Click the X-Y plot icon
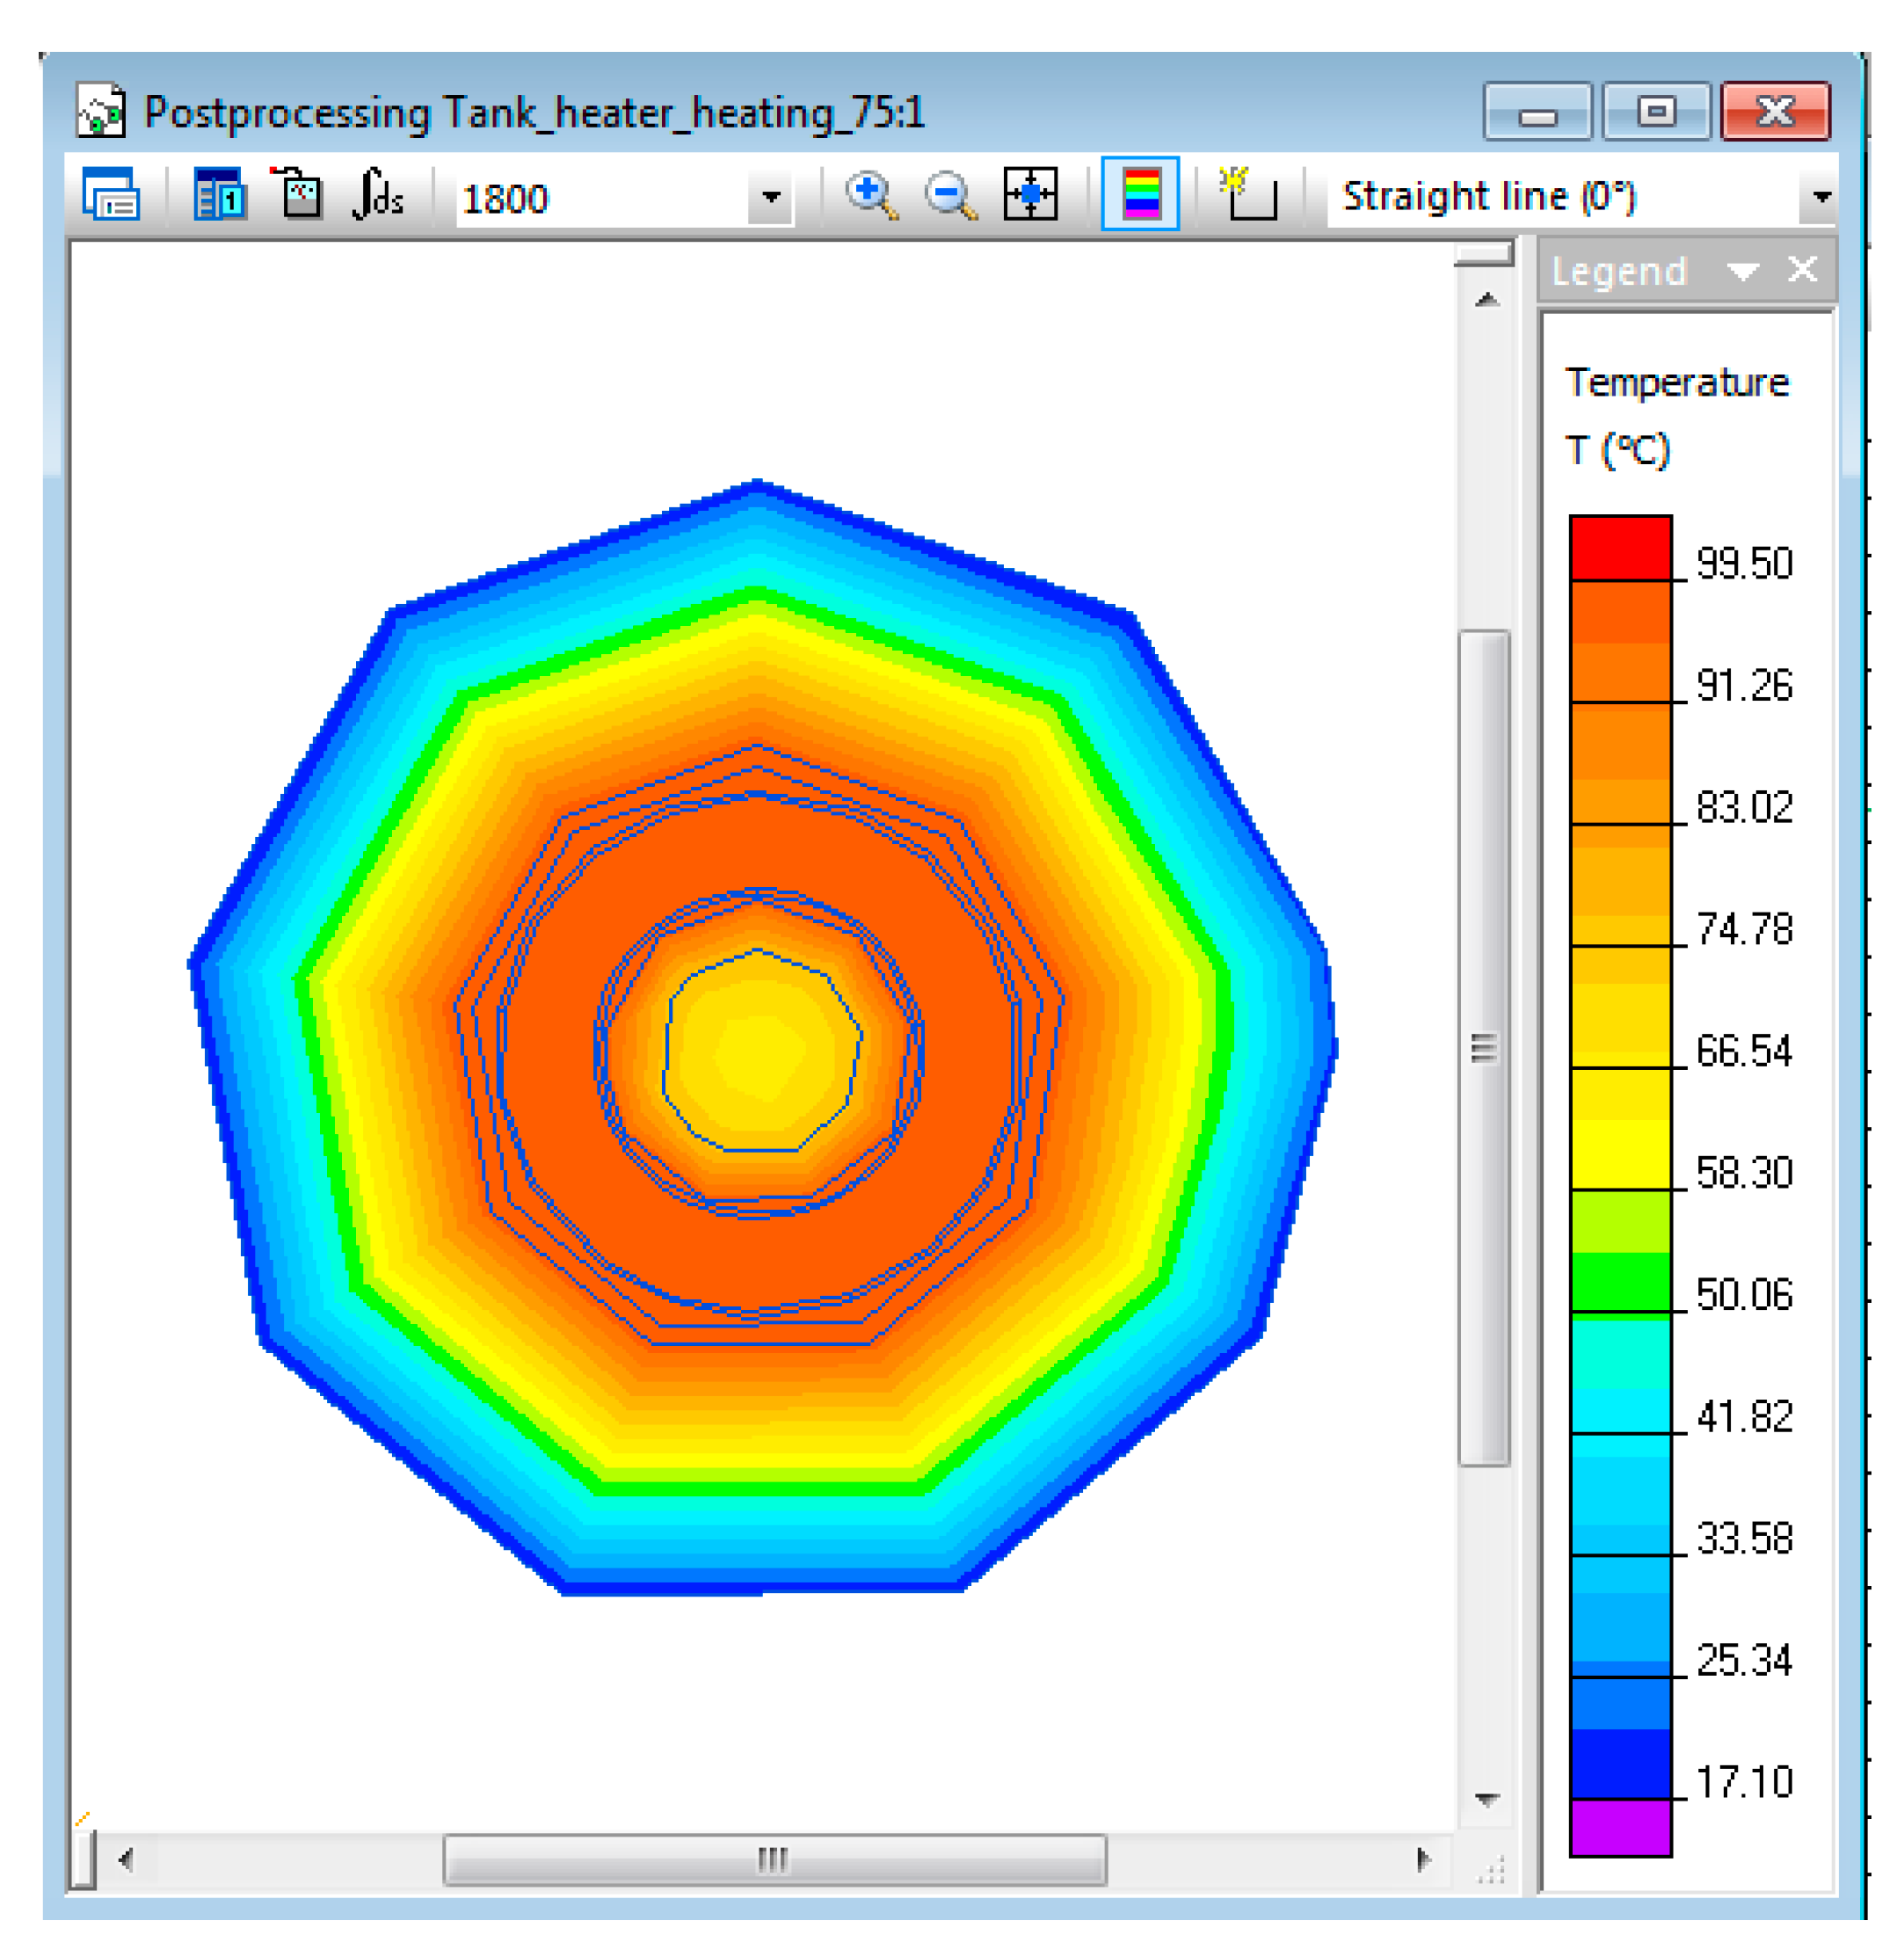Image resolution: width=1904 pixels, height=1957 pixels. coord(298,194)
